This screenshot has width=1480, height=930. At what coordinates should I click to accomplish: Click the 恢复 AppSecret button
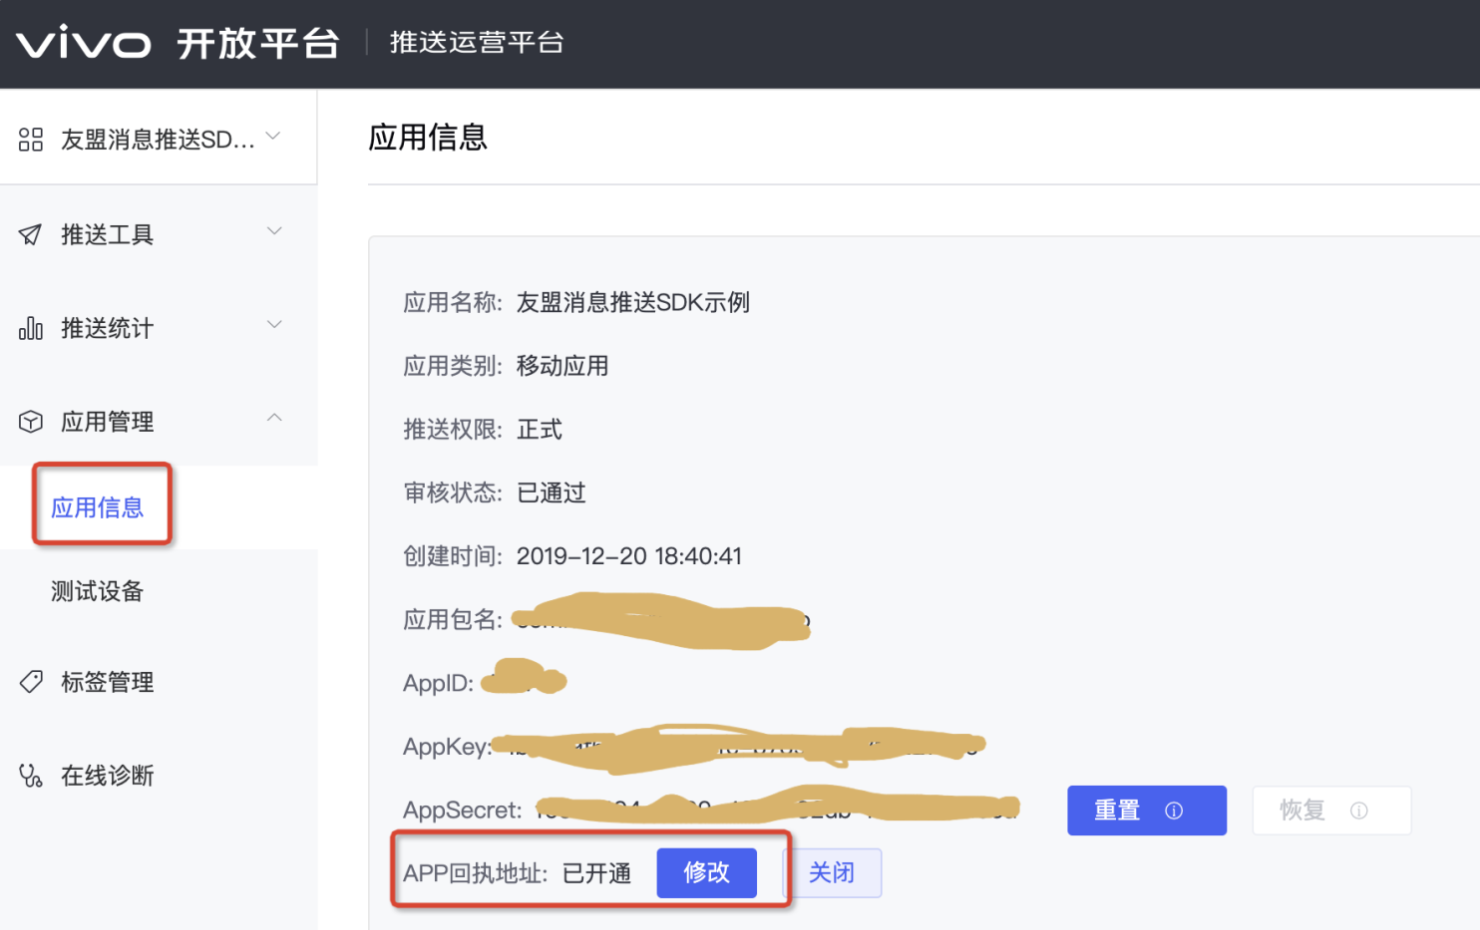tap(1332, 810)
